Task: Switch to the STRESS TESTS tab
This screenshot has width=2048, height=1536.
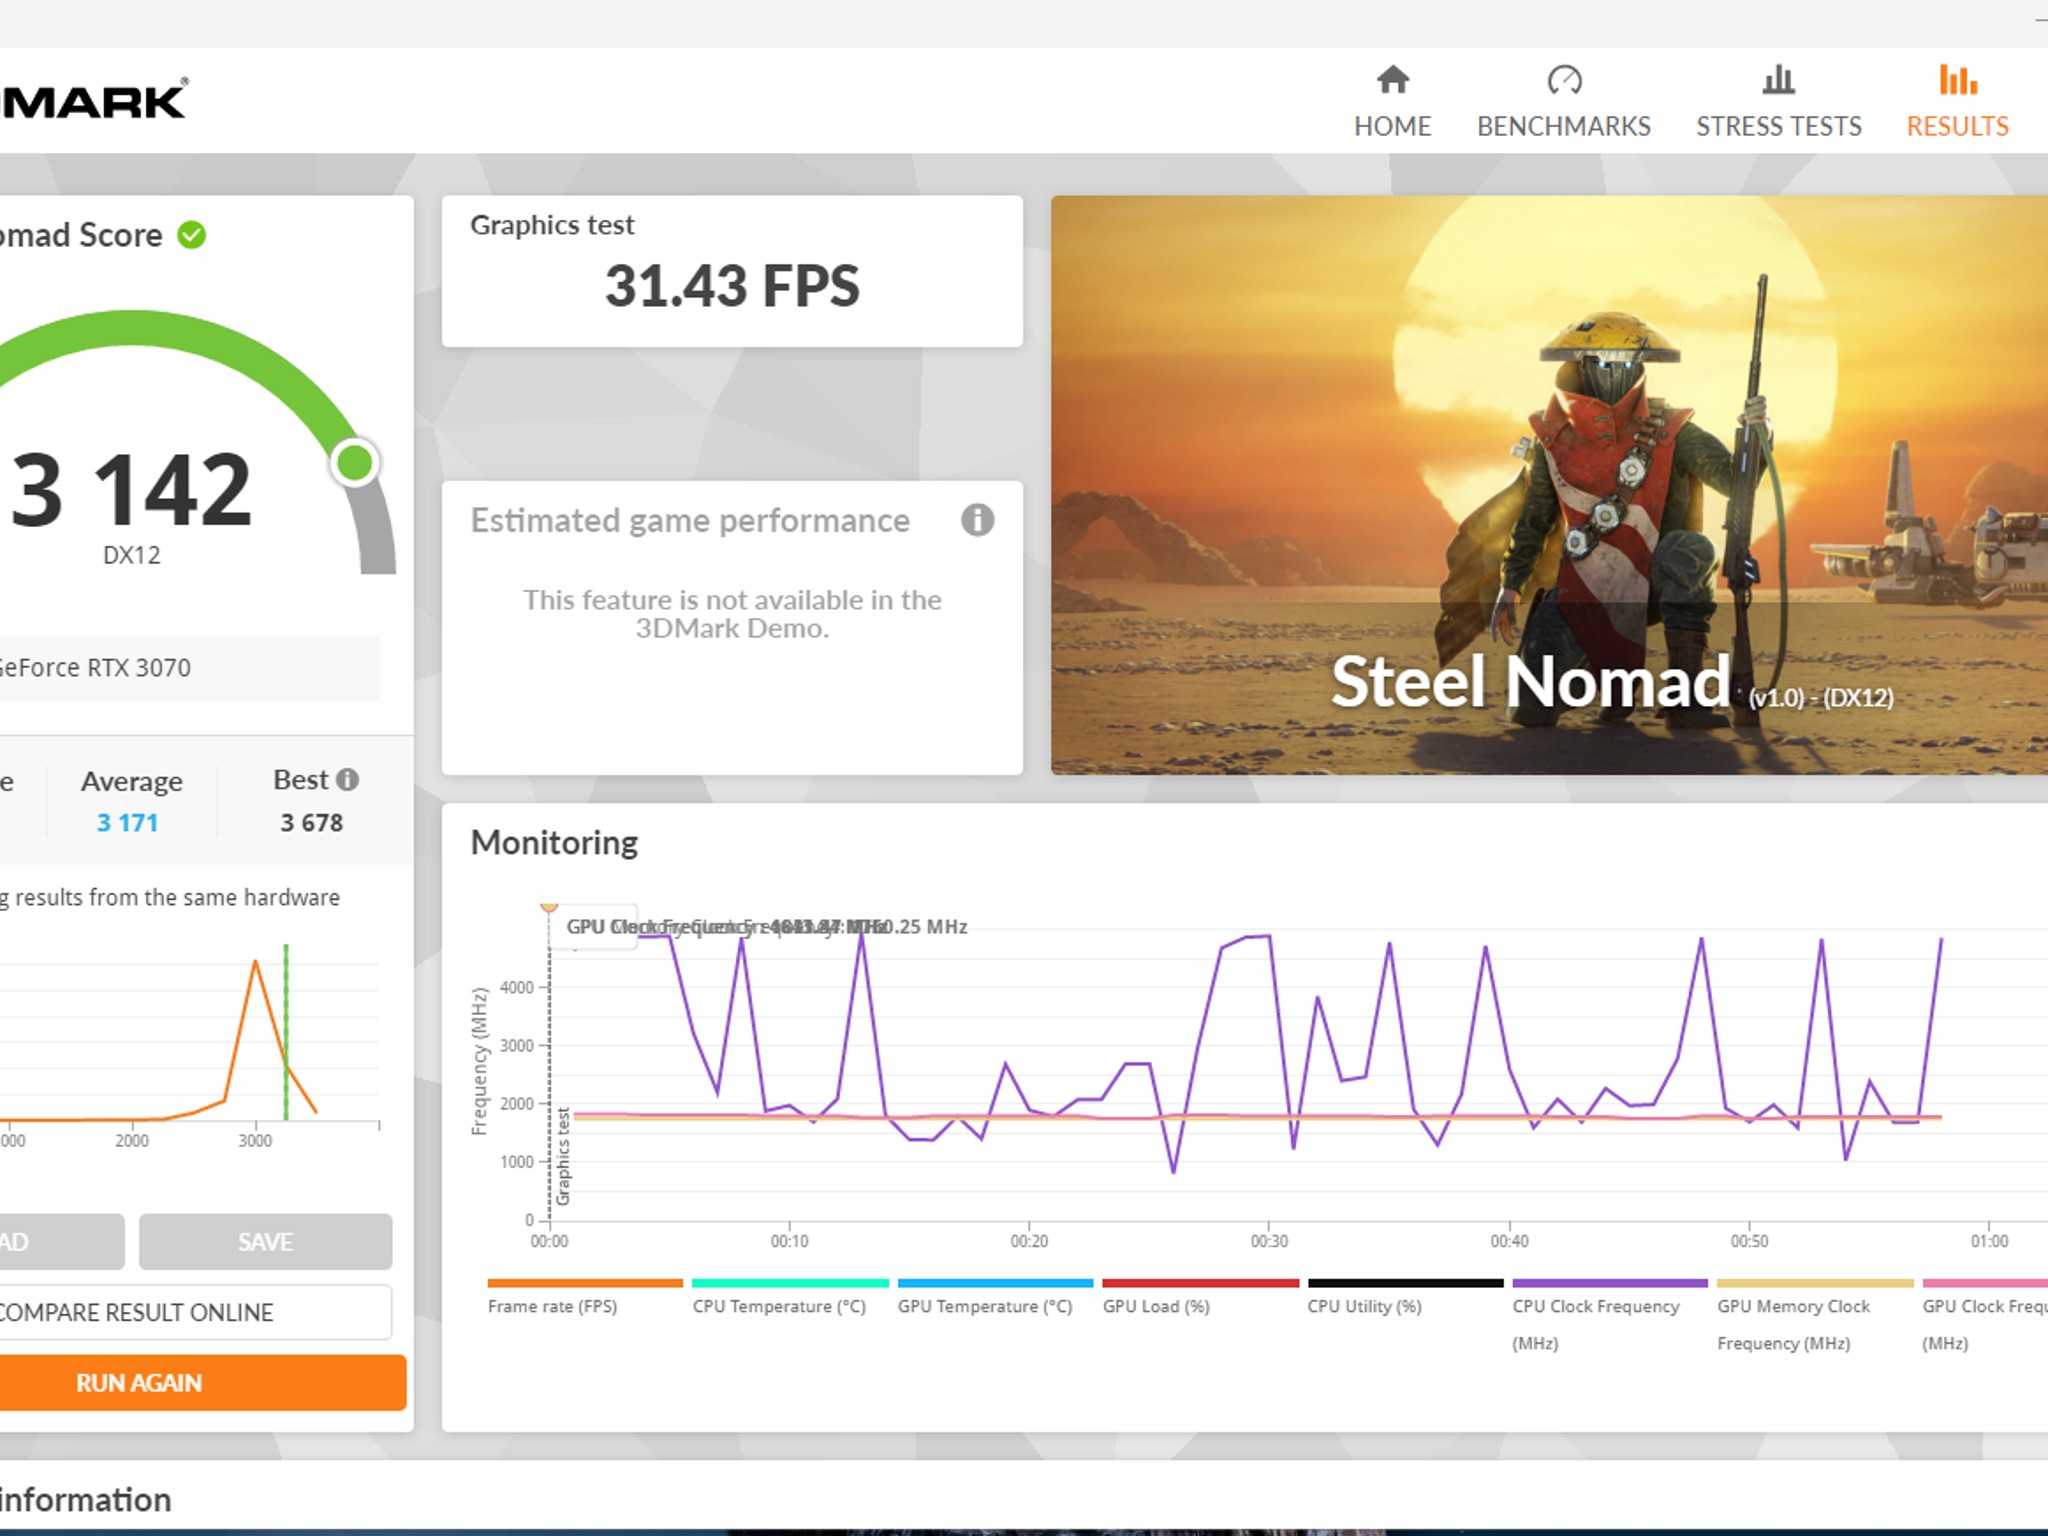Action: 1778,126
